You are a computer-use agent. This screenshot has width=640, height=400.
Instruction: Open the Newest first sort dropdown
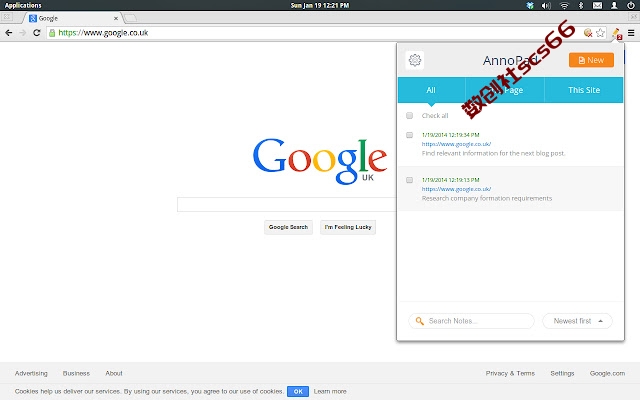point(578,321)
